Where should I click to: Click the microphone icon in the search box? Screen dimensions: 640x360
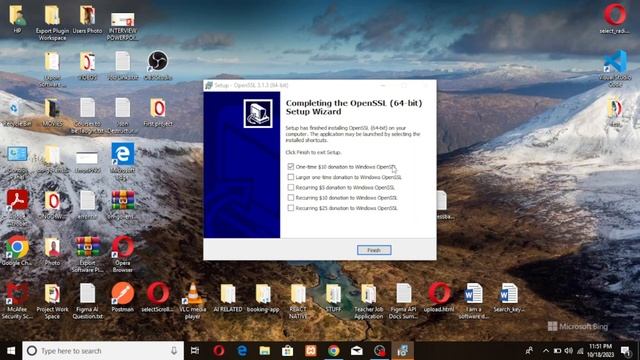(174, 351)
